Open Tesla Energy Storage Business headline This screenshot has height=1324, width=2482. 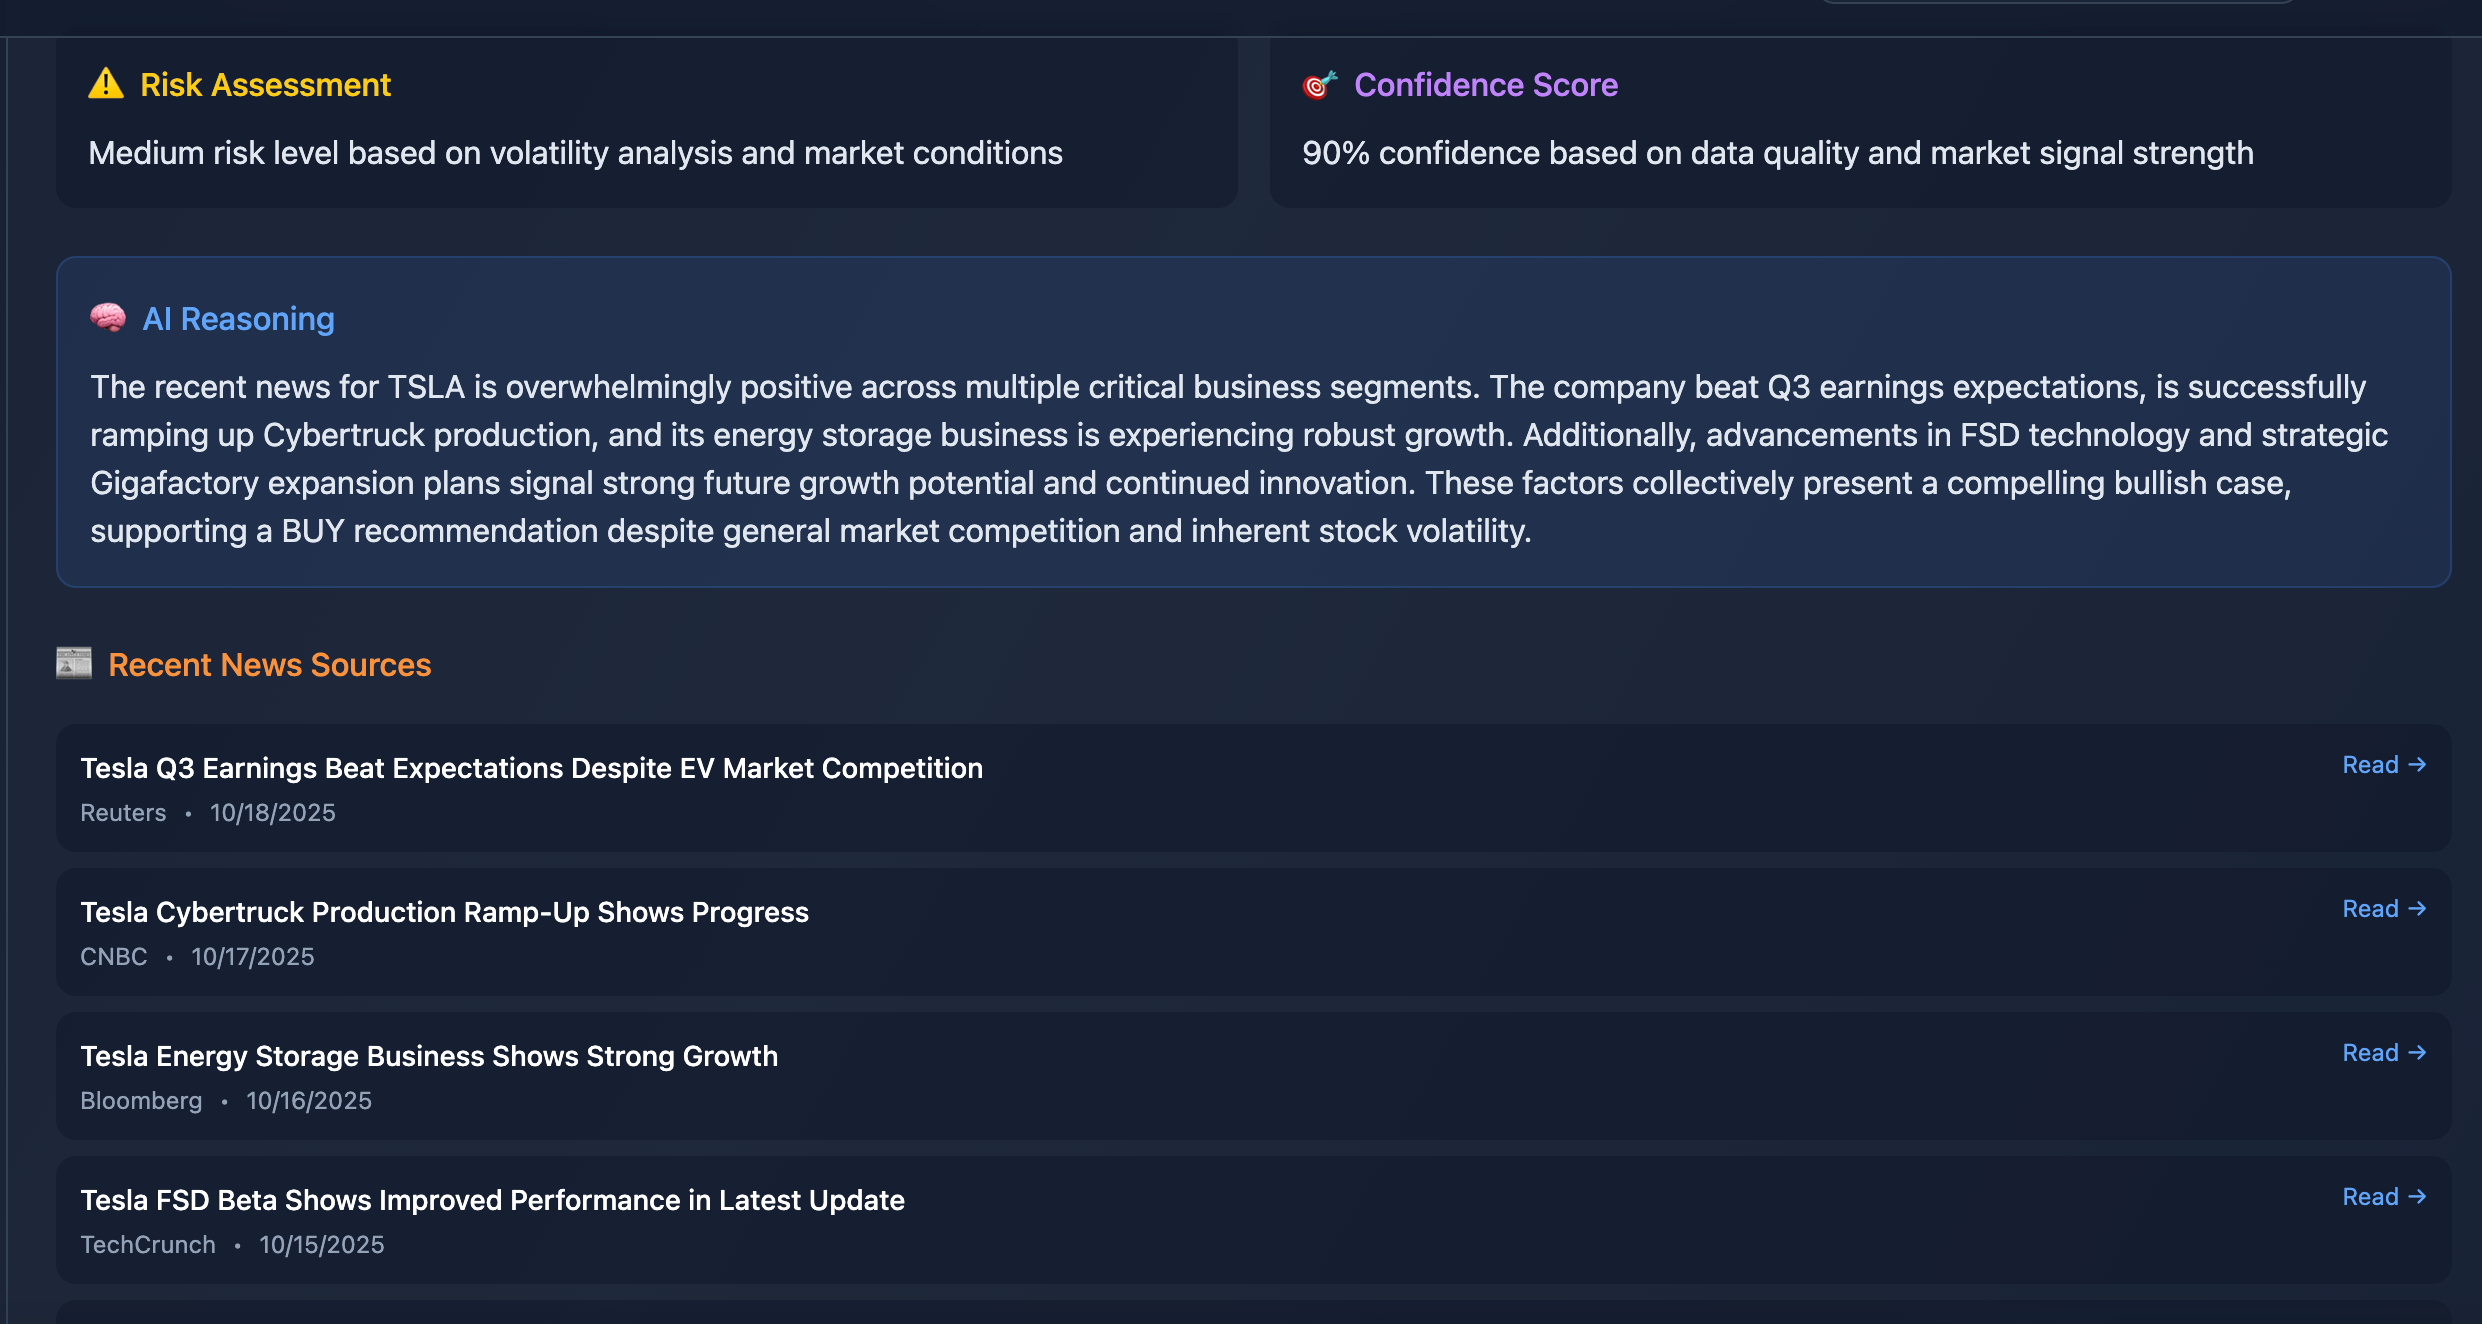point(429,1056)
